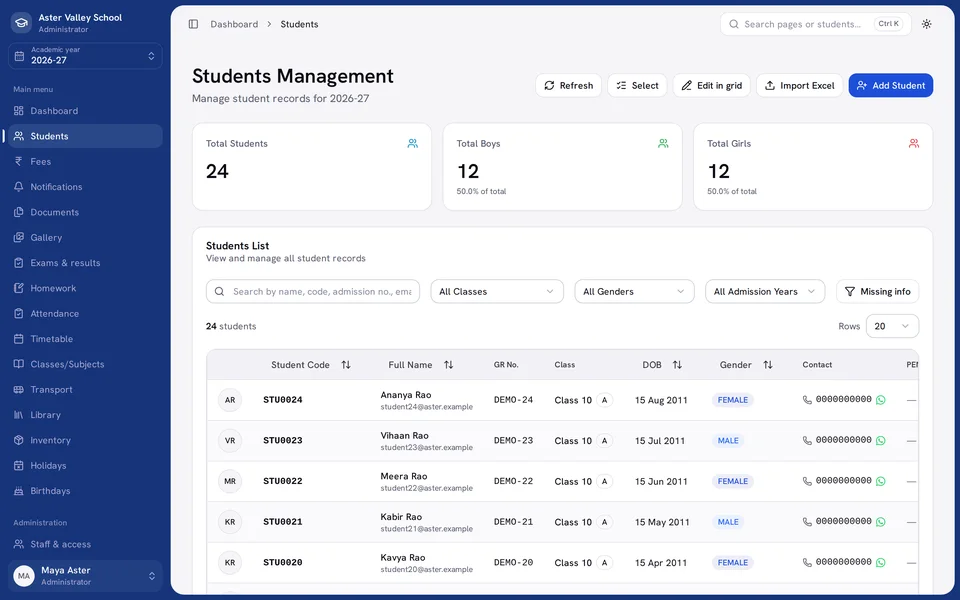Click the FEMALE badge in Ananya Rao's row
Screen dimensions: 960x600
point(732,400)
